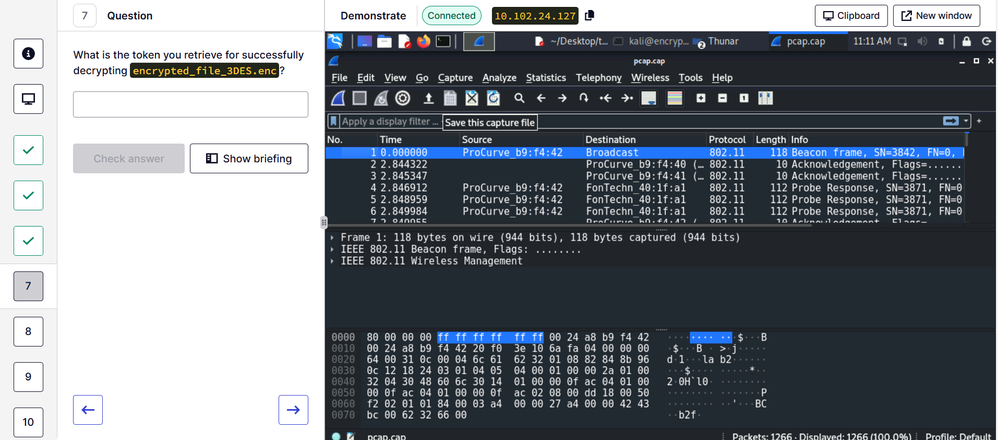Click the New window button
Image resolution: width=998 pixels, height=440 pixels.
935,16
